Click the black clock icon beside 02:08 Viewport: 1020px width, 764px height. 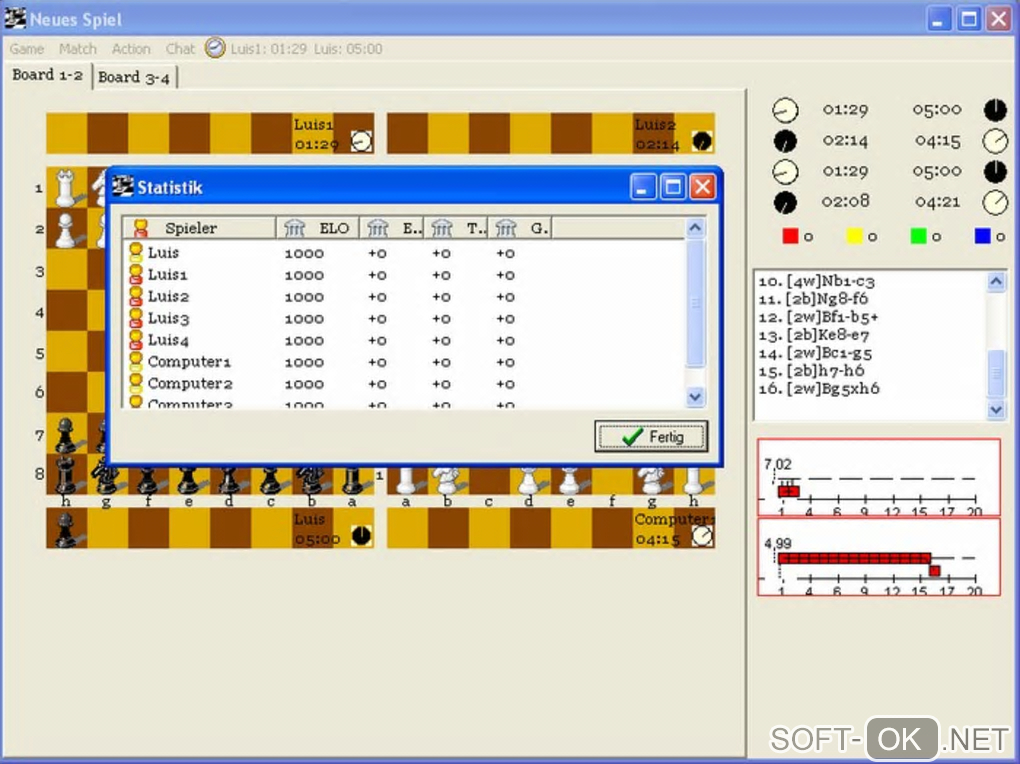tap(785, 202)
